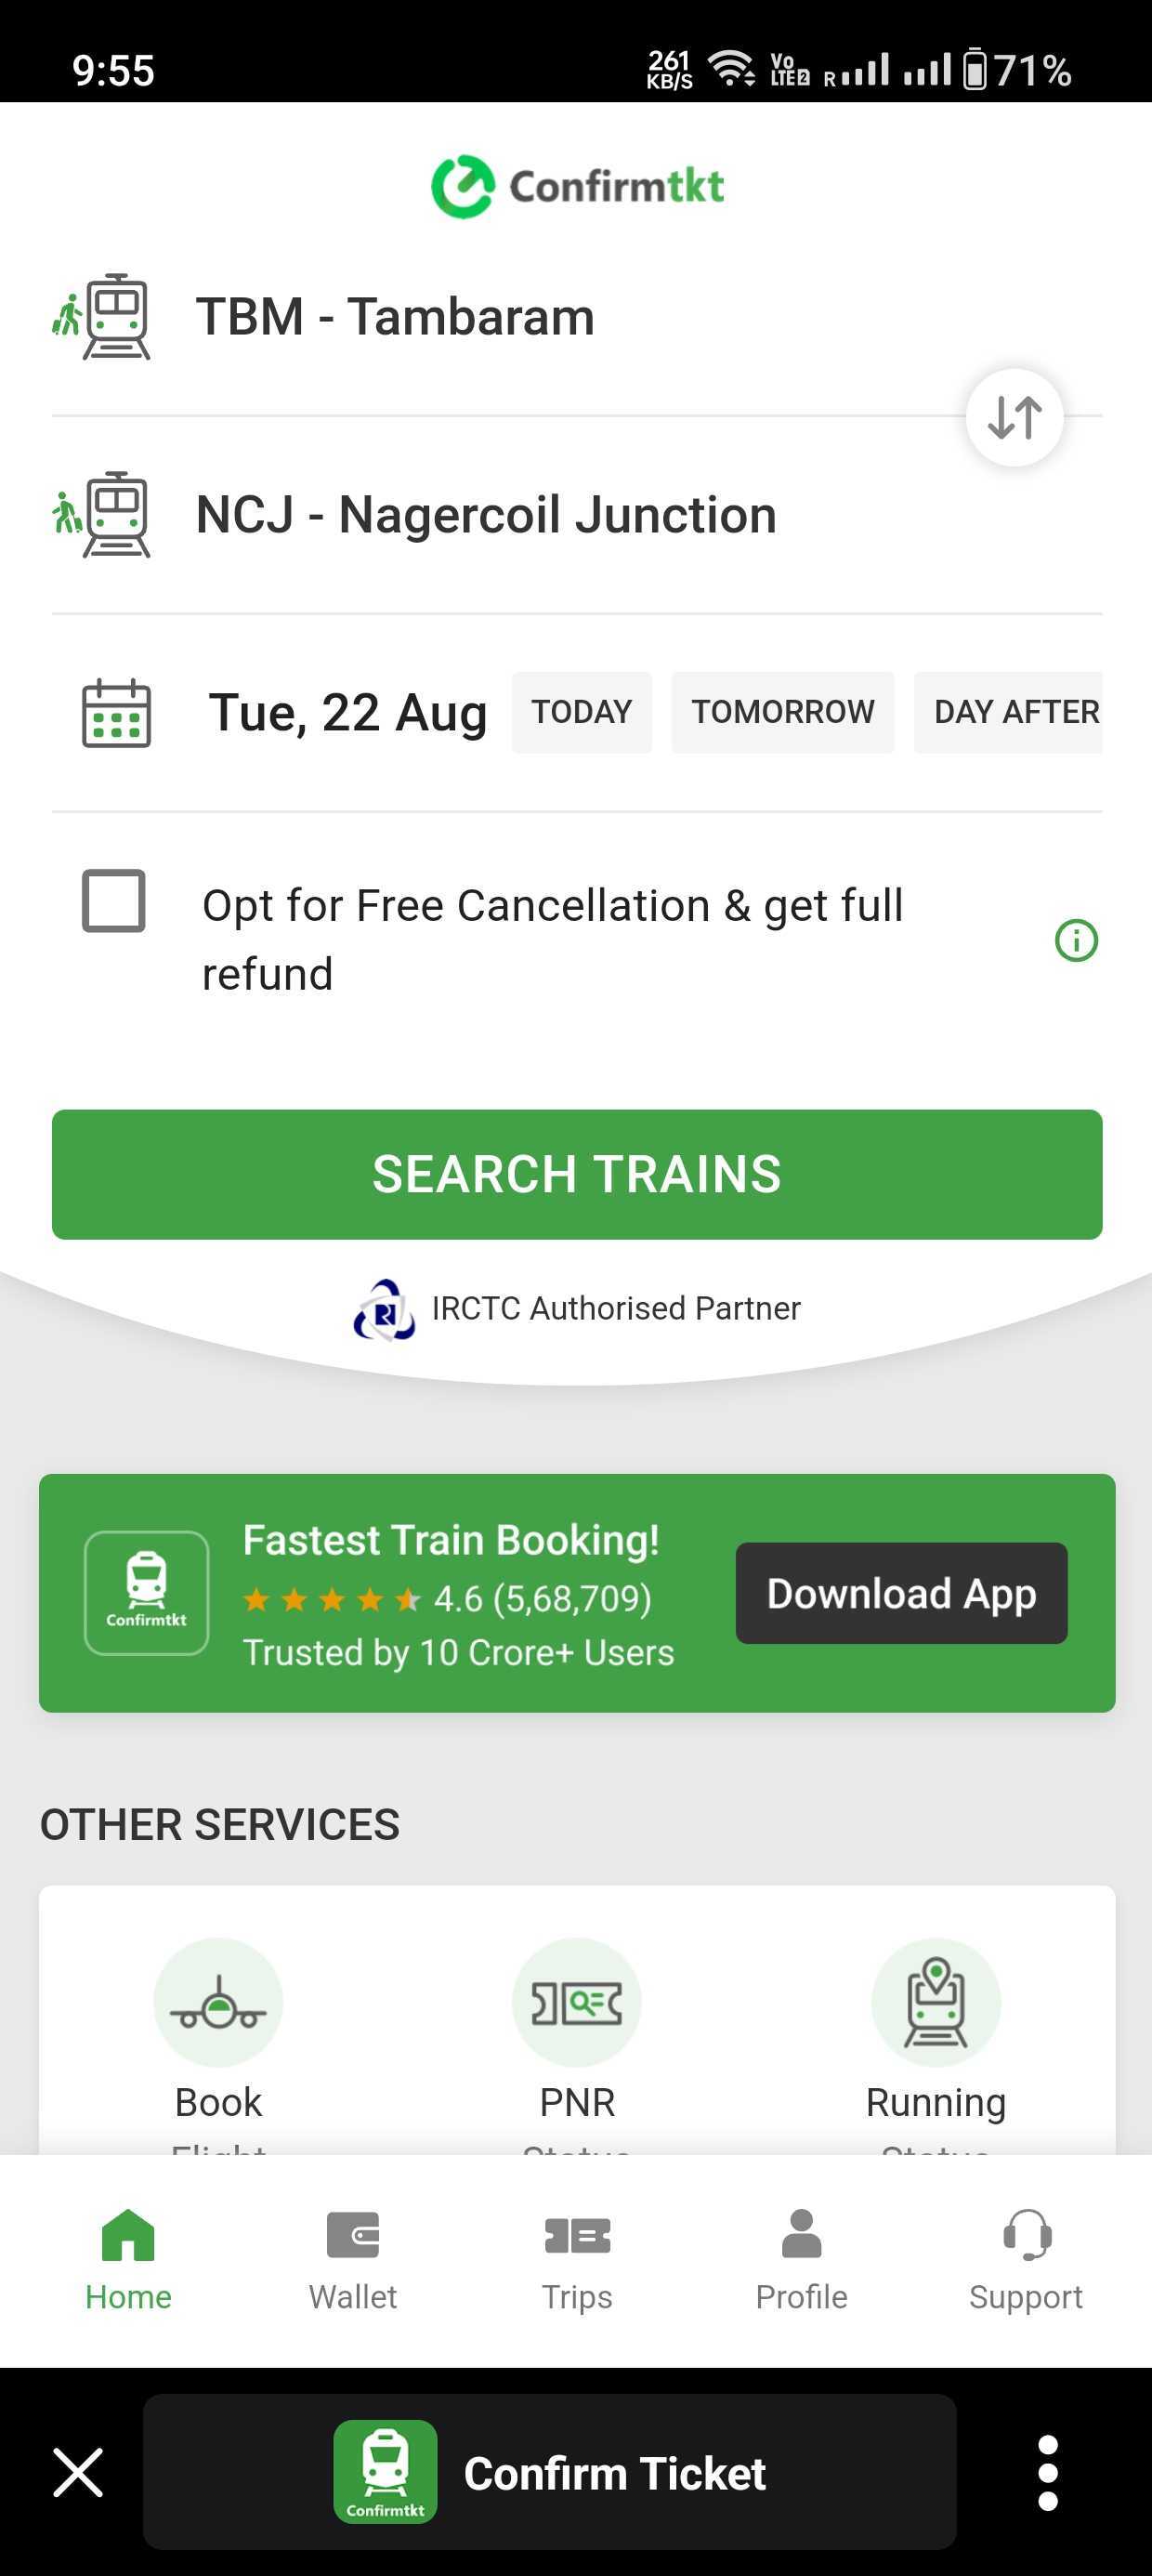
Task: Open the Tue, 22 Aug date selector
Action: (x=347, y=713)
